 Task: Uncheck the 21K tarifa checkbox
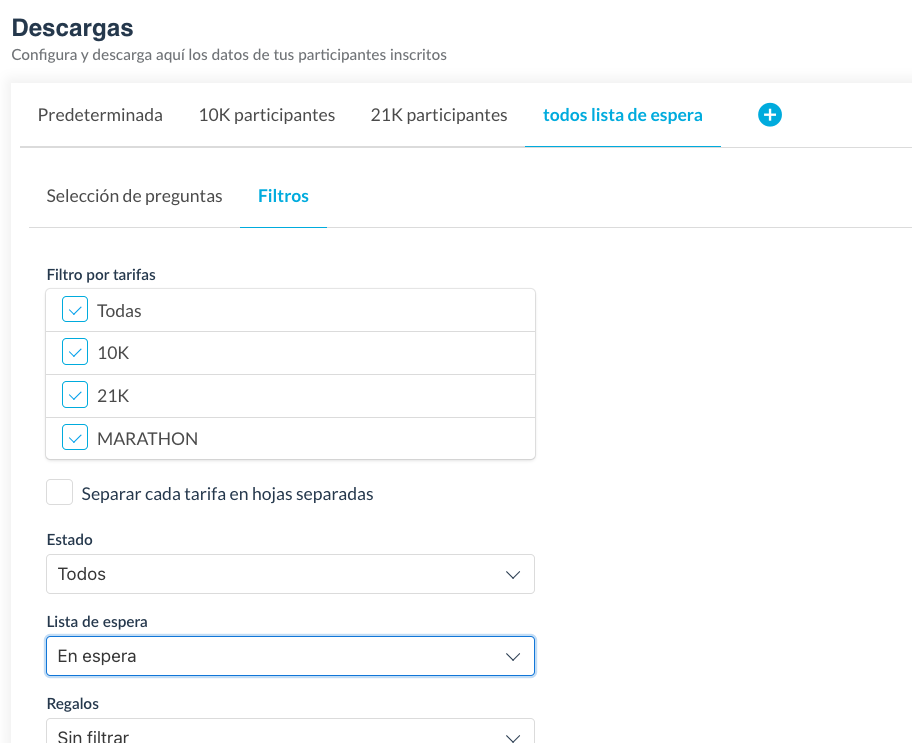pos(75,395)
